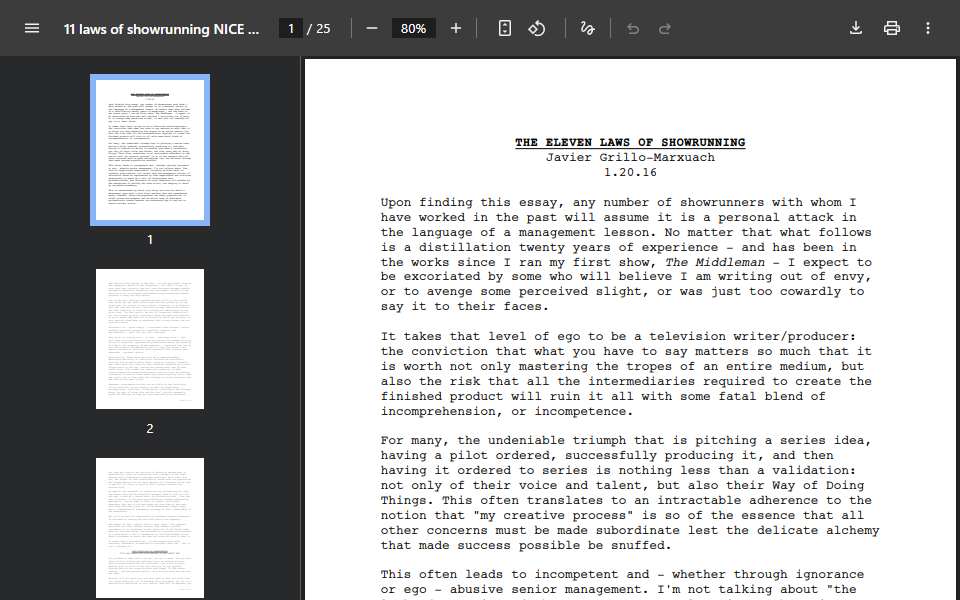Viewport: 960px width, 600px height.
Task: Open the draw annotation tool
Action: [x=587, y=28]
